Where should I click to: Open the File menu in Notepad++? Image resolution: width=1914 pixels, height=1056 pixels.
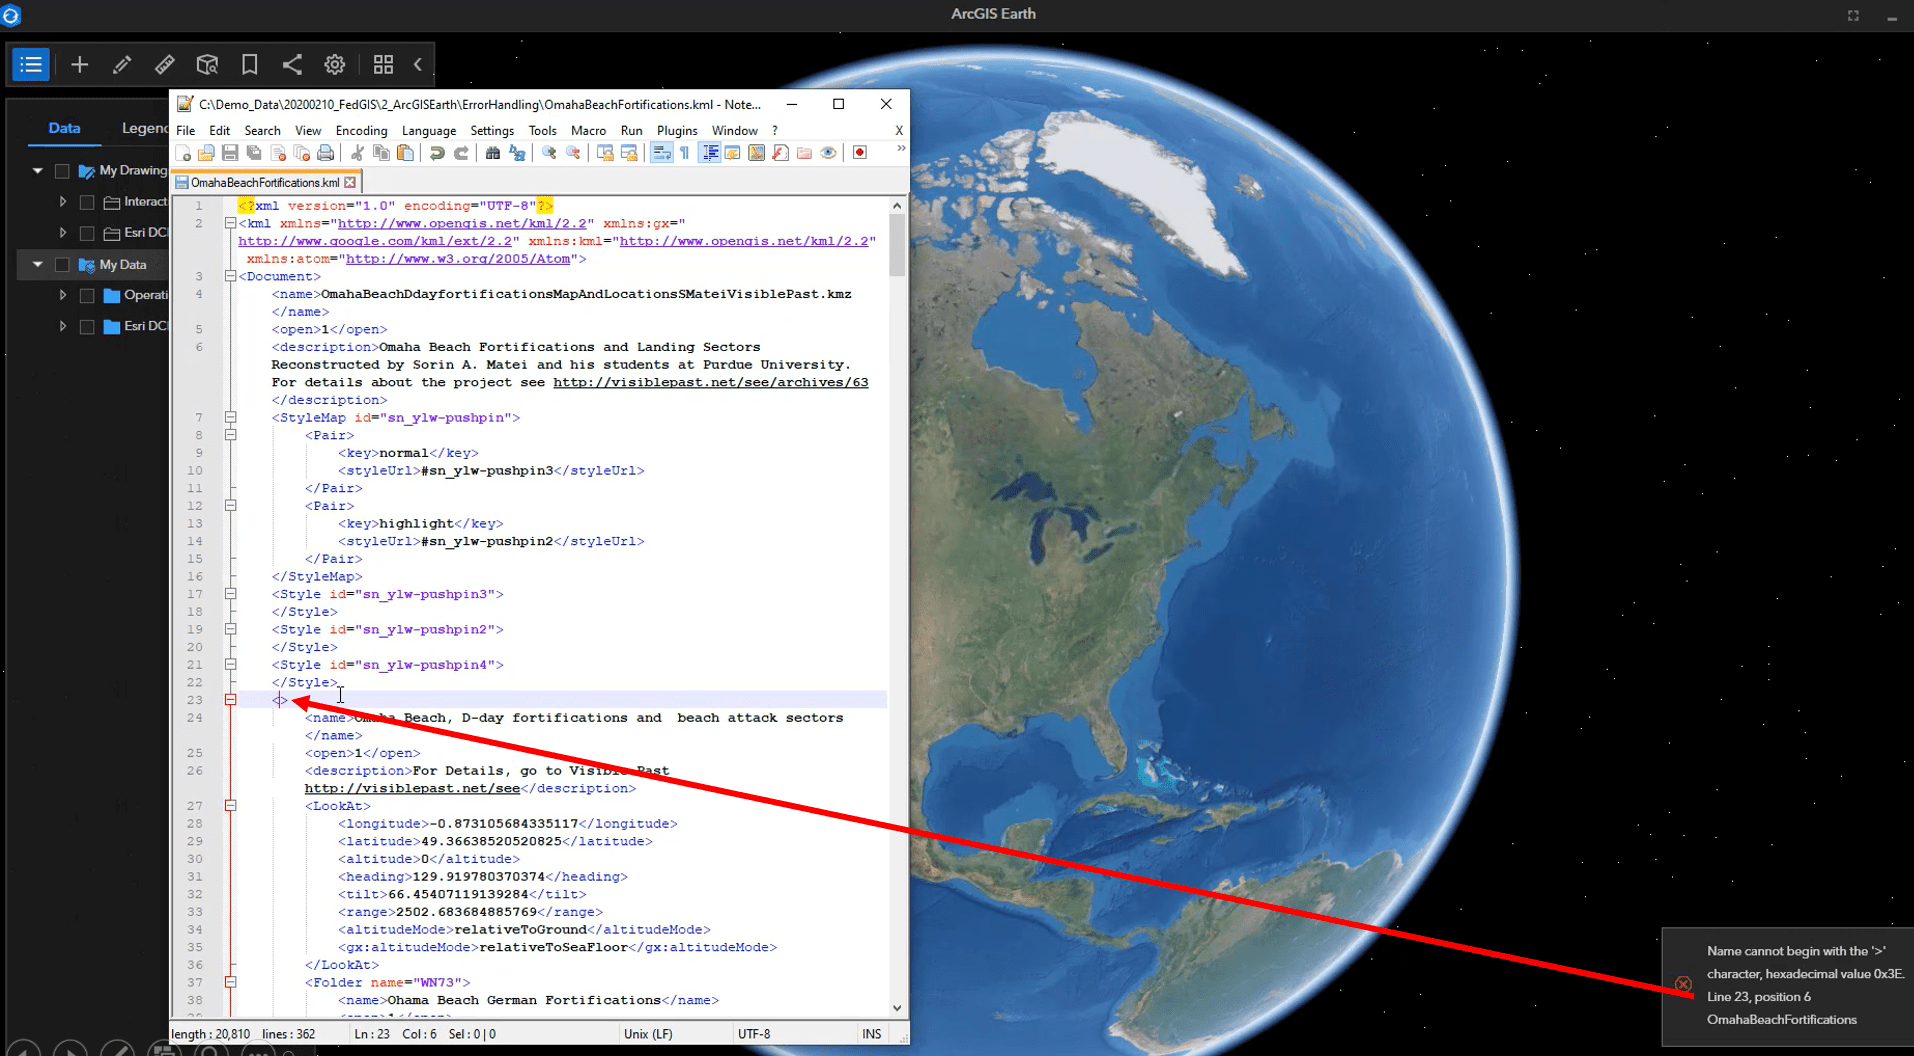(x=186, y=131)
